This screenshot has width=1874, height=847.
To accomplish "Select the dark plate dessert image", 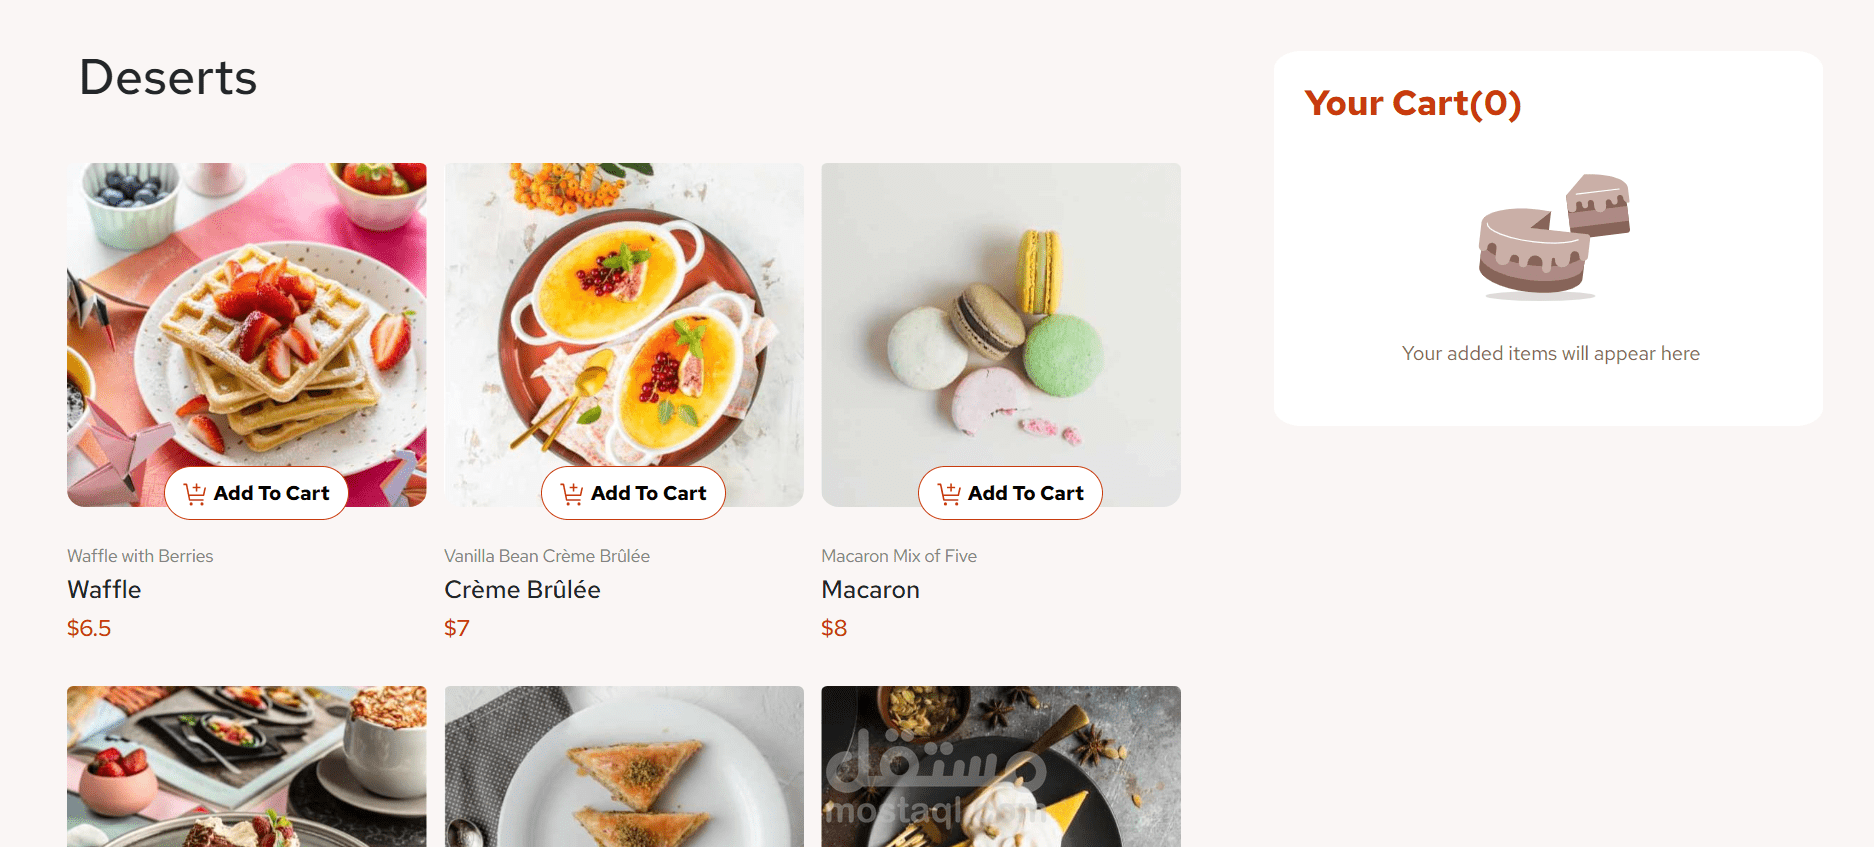I will 1001,766.
